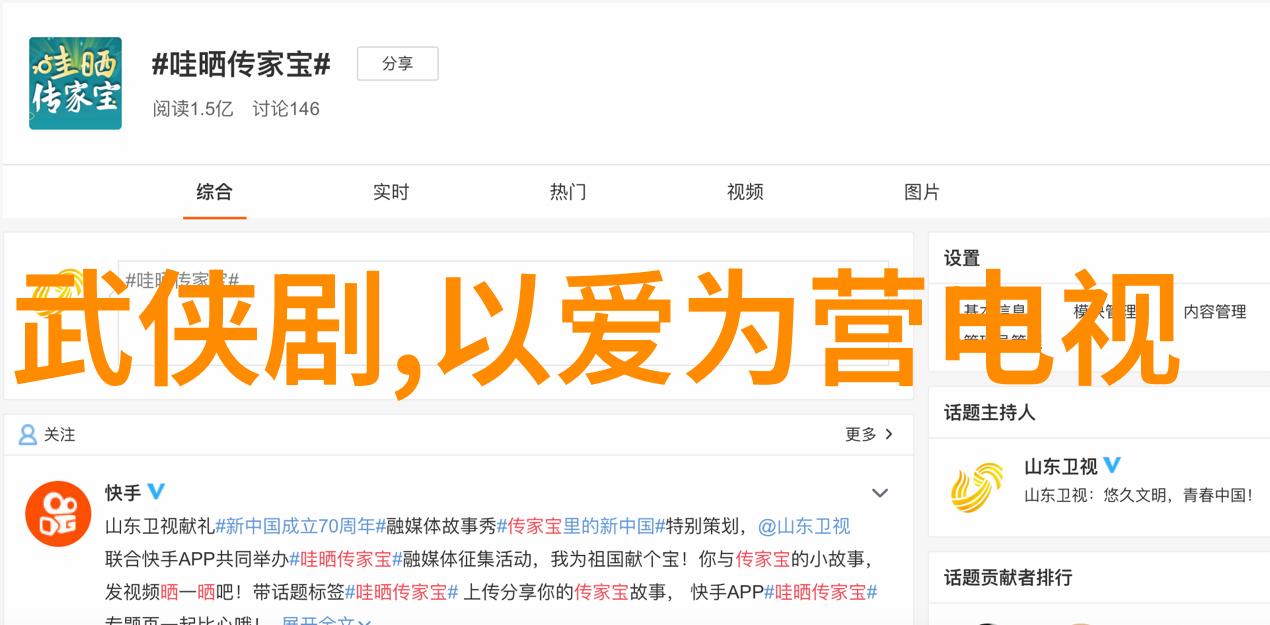Switch to the 实时 tab
The width and height of the screenshot is (1270, 625).
click(x=391, y=192)
